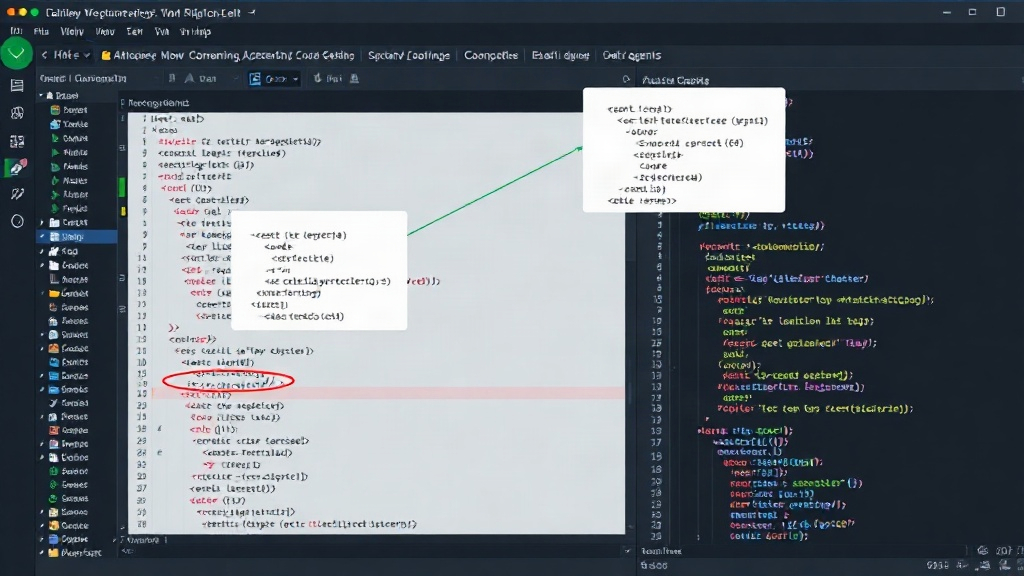1024x576 pixels.
Task: Open the globe icon in left sidebar
Action: tap(17, 113)
